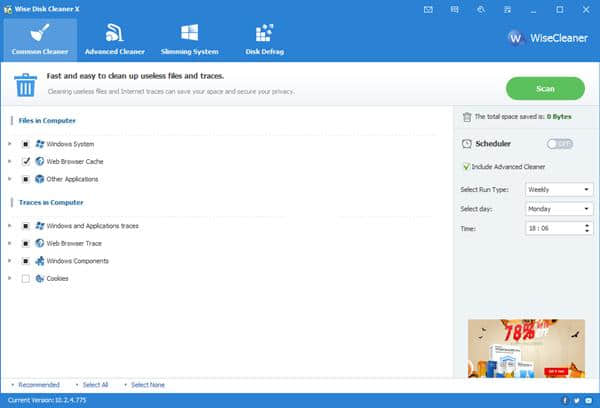Click the envelope feedback icon in title bar
This screenshot has width=600, height=408.
point(428,8)
